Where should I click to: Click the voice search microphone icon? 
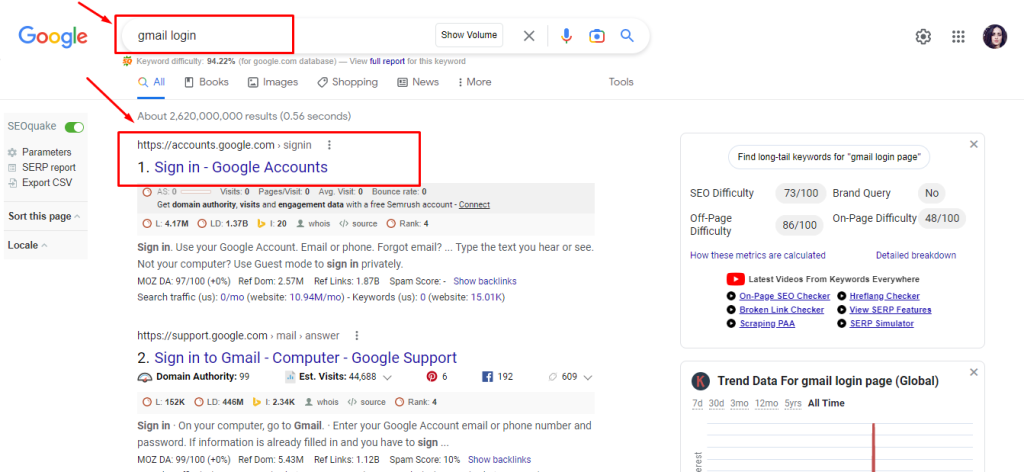566,36
